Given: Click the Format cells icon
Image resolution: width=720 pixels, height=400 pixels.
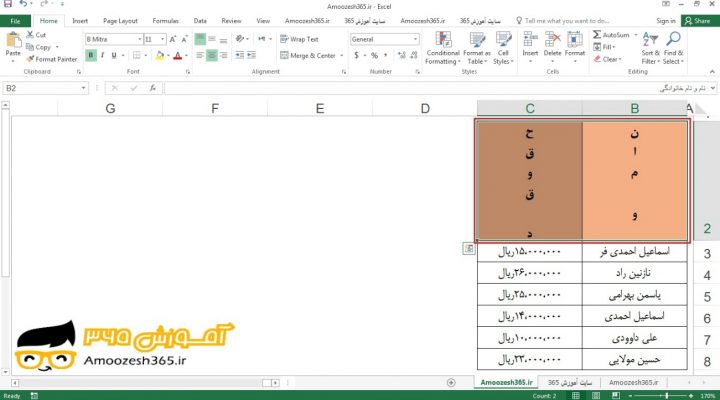Looking at the screenshot, I should pyautogui.click(x=574, y=39).
